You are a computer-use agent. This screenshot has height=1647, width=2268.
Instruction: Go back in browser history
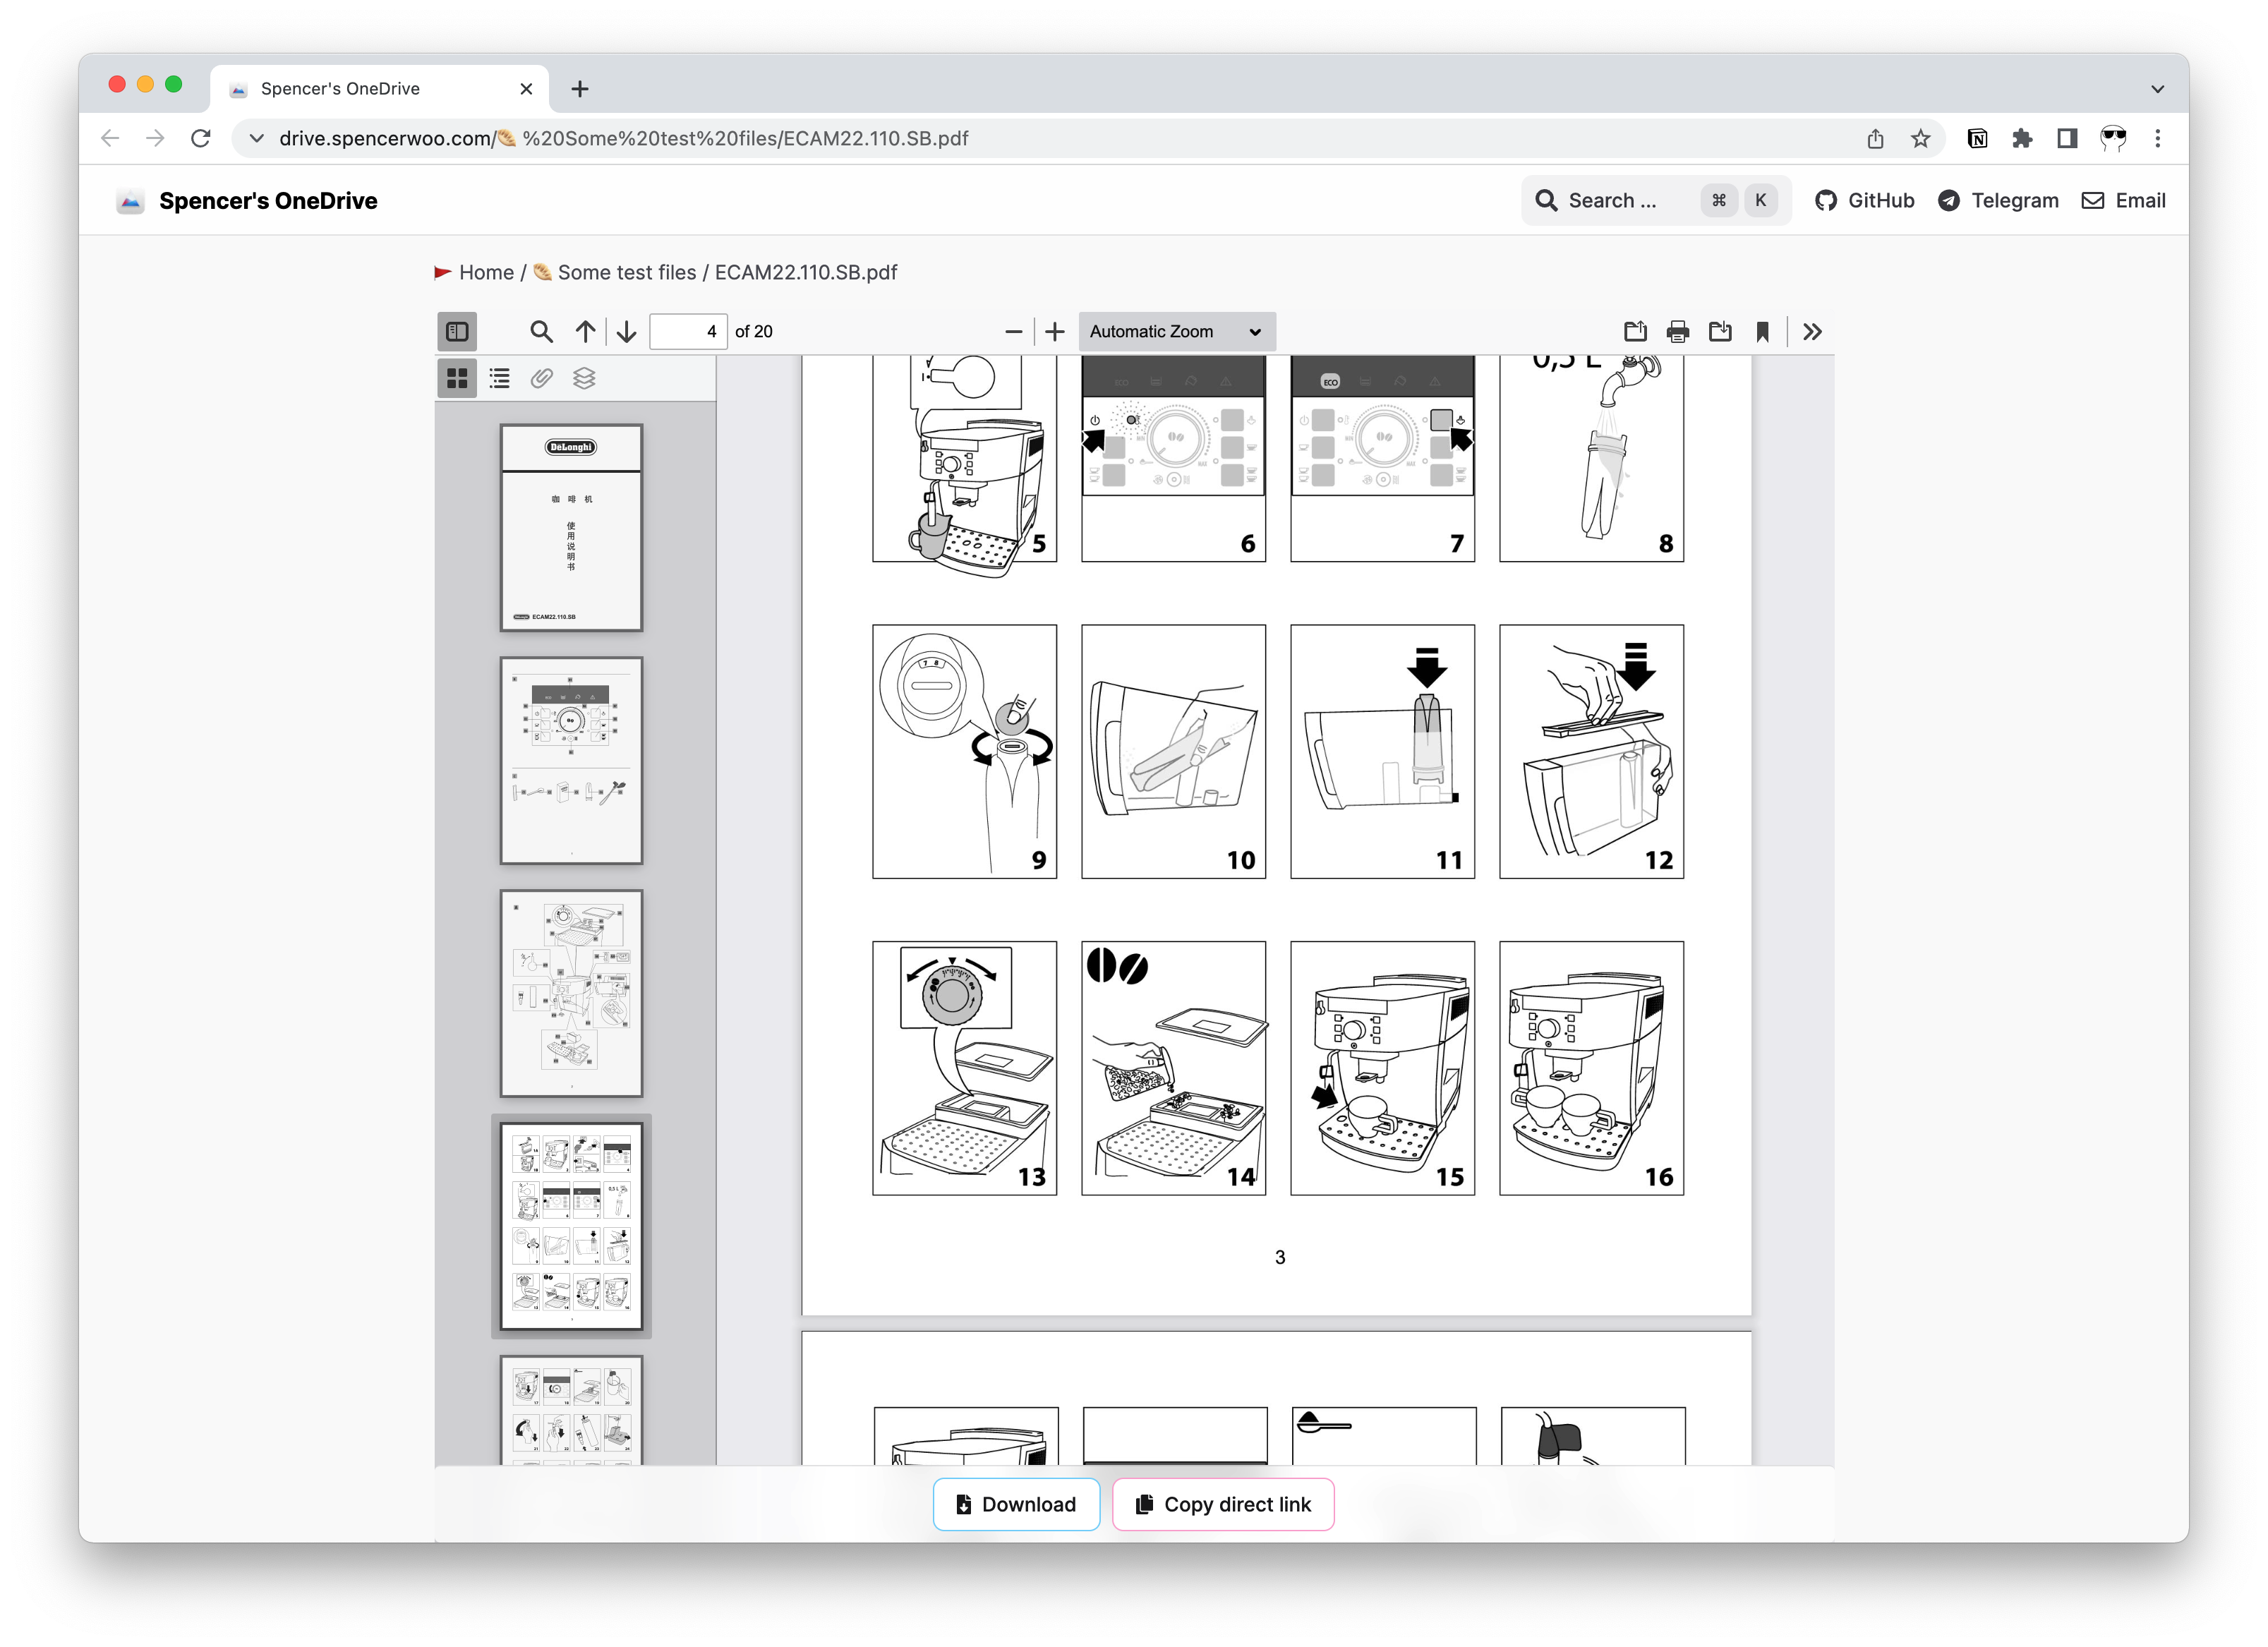[x=110, y=138]
